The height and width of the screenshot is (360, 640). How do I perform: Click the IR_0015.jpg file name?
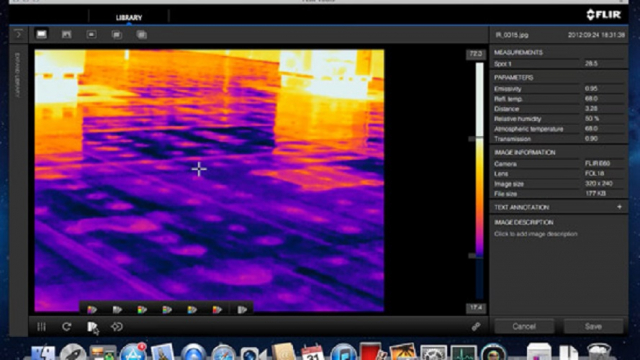pos(512,35)
